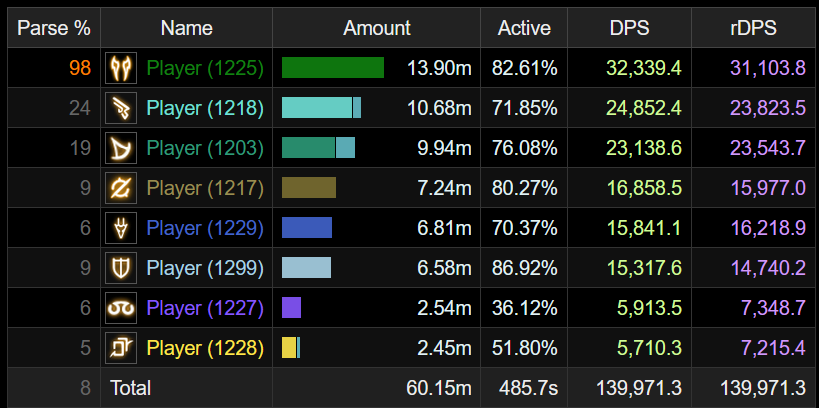Click the rDPS value 16,218.9
The image size is (819, 408).
pos(768,228)
